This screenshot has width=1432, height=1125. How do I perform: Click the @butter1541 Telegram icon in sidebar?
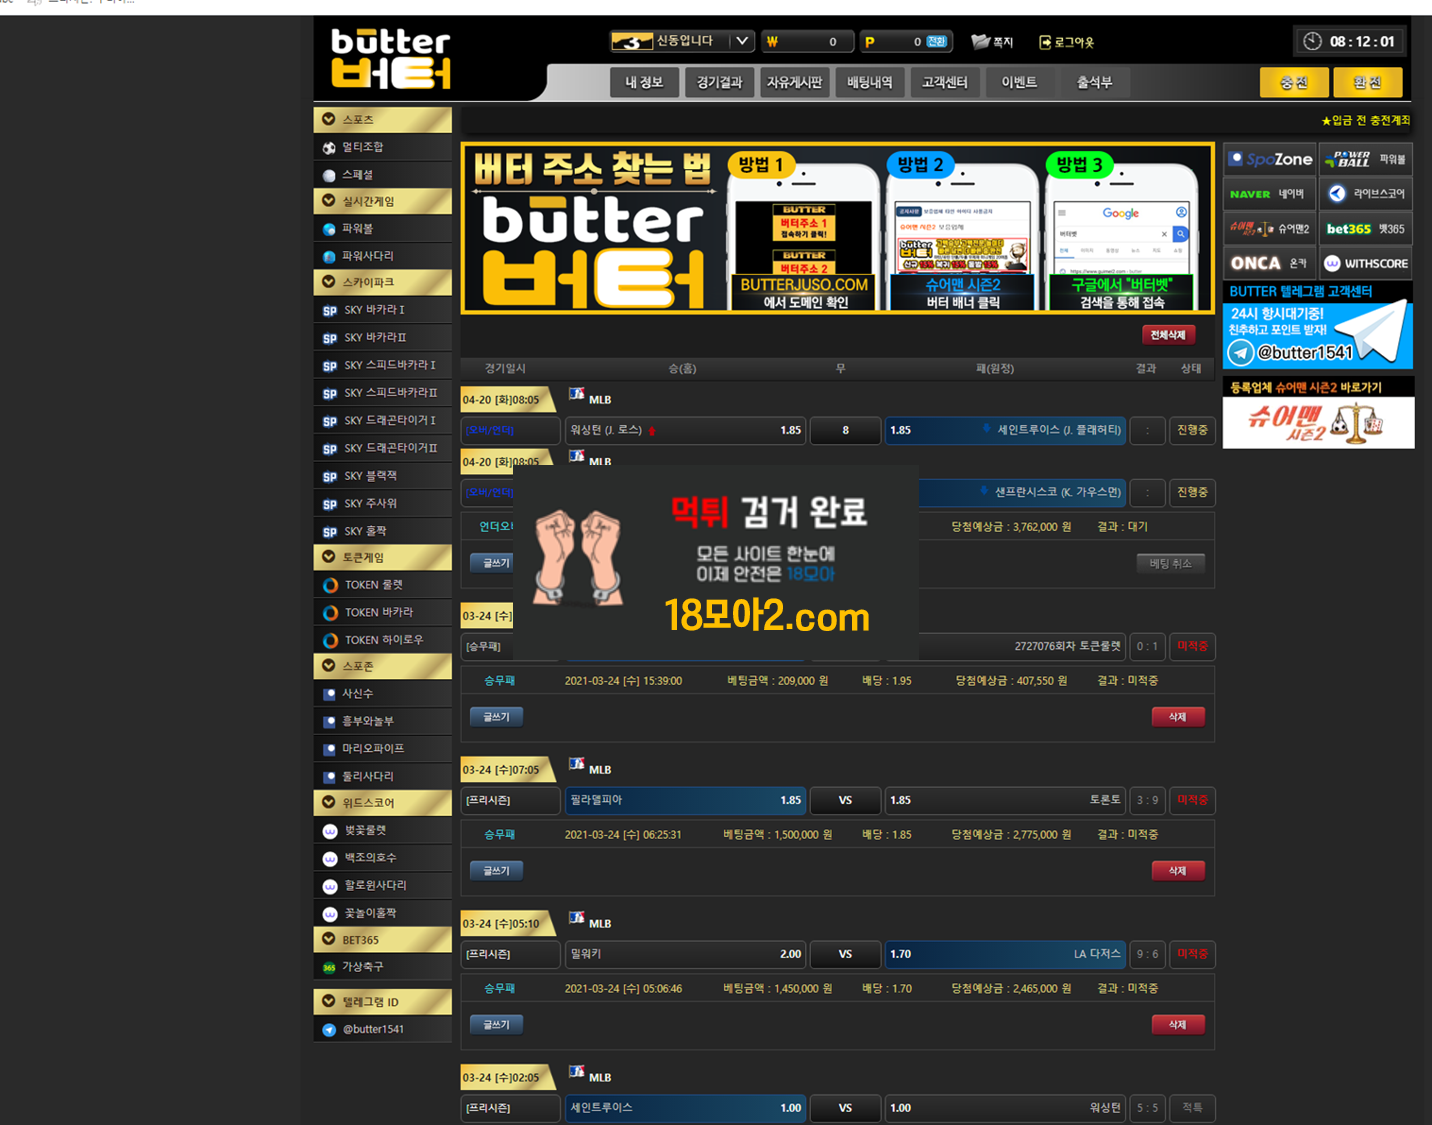tap(329, 1030)
